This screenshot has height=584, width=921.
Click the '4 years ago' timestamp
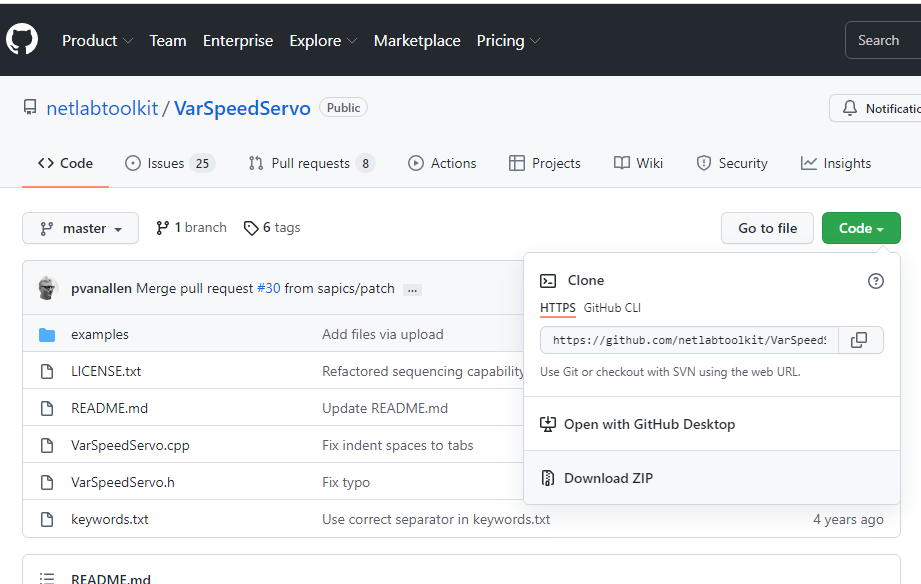[848, 519]
